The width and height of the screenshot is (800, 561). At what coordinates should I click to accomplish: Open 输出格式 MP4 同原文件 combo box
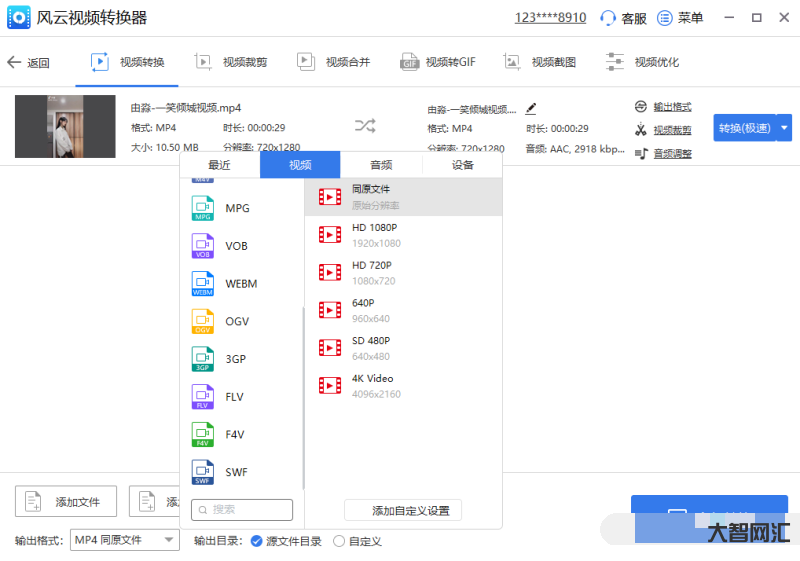tap(124, 540)
